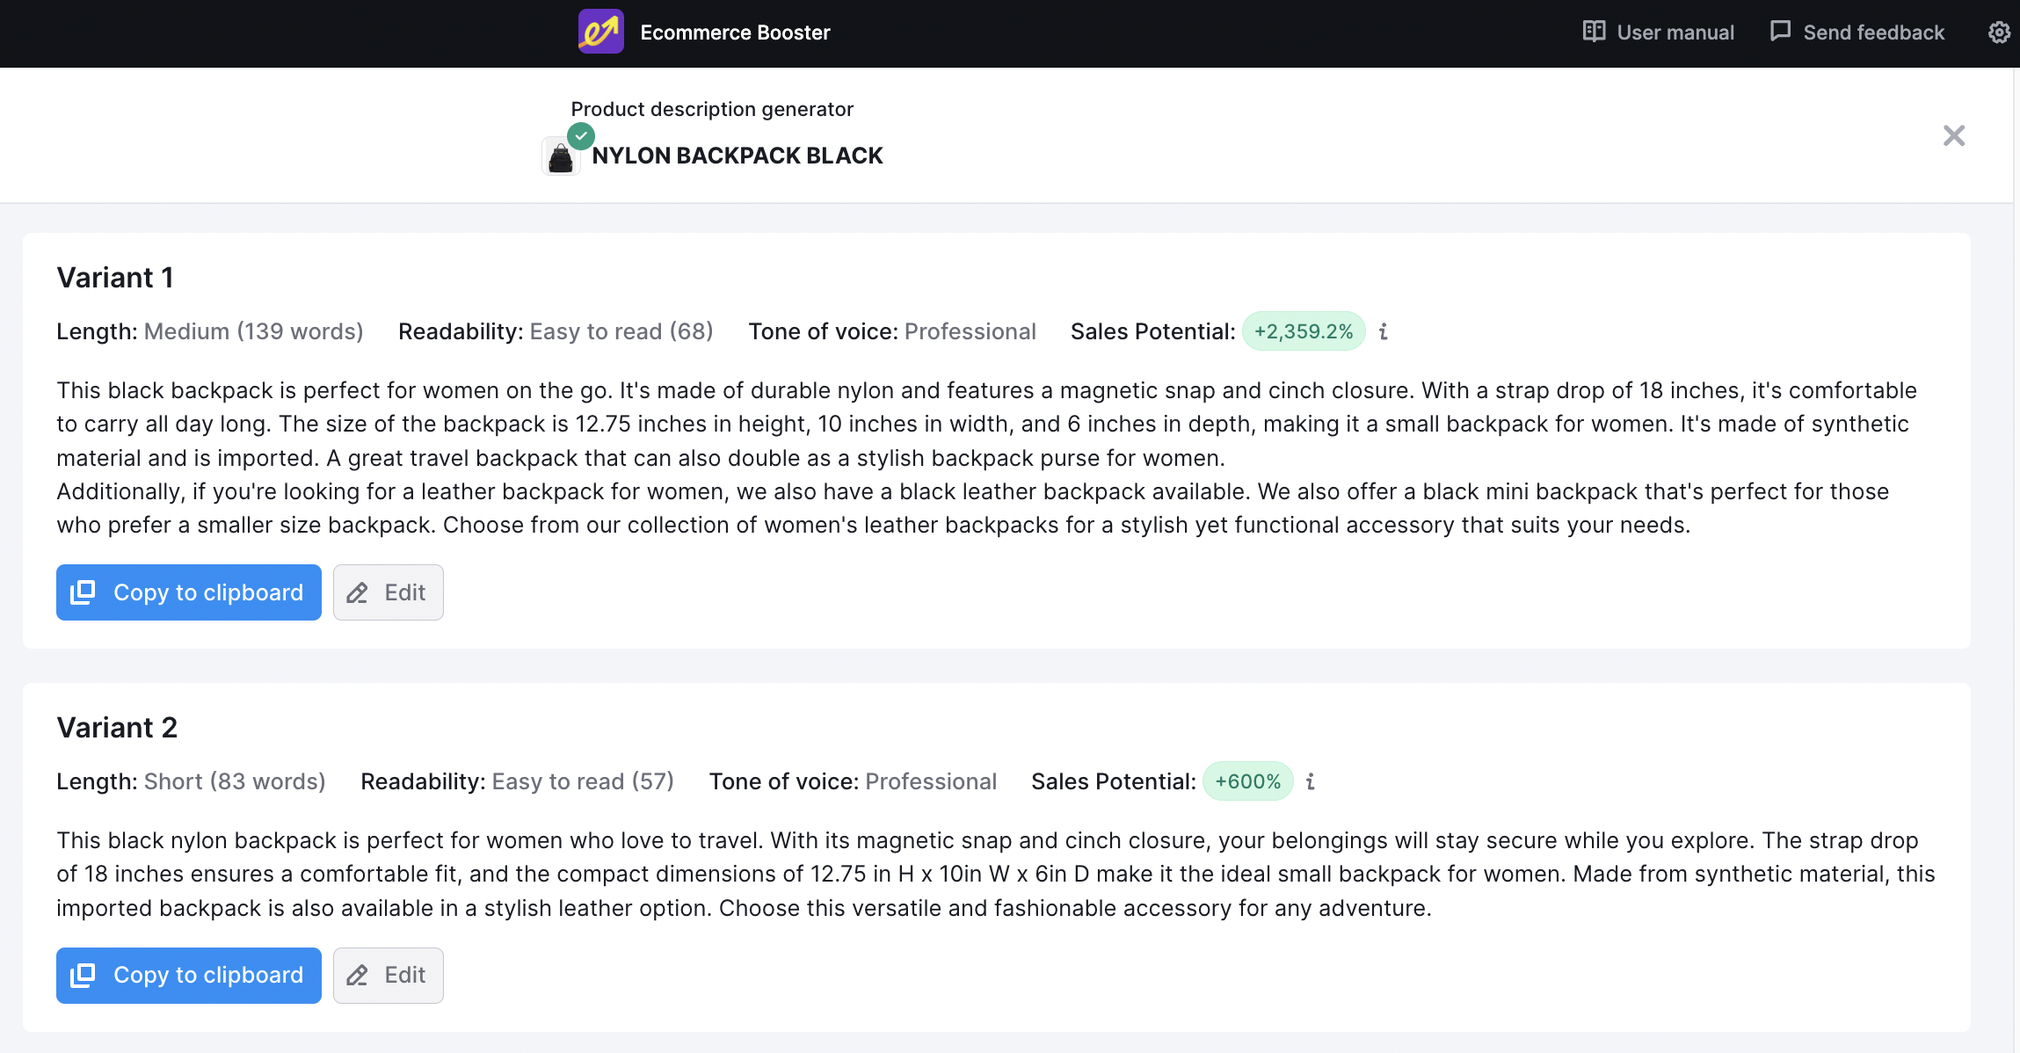
Task: Close the product description generator
Action: 1953,135
